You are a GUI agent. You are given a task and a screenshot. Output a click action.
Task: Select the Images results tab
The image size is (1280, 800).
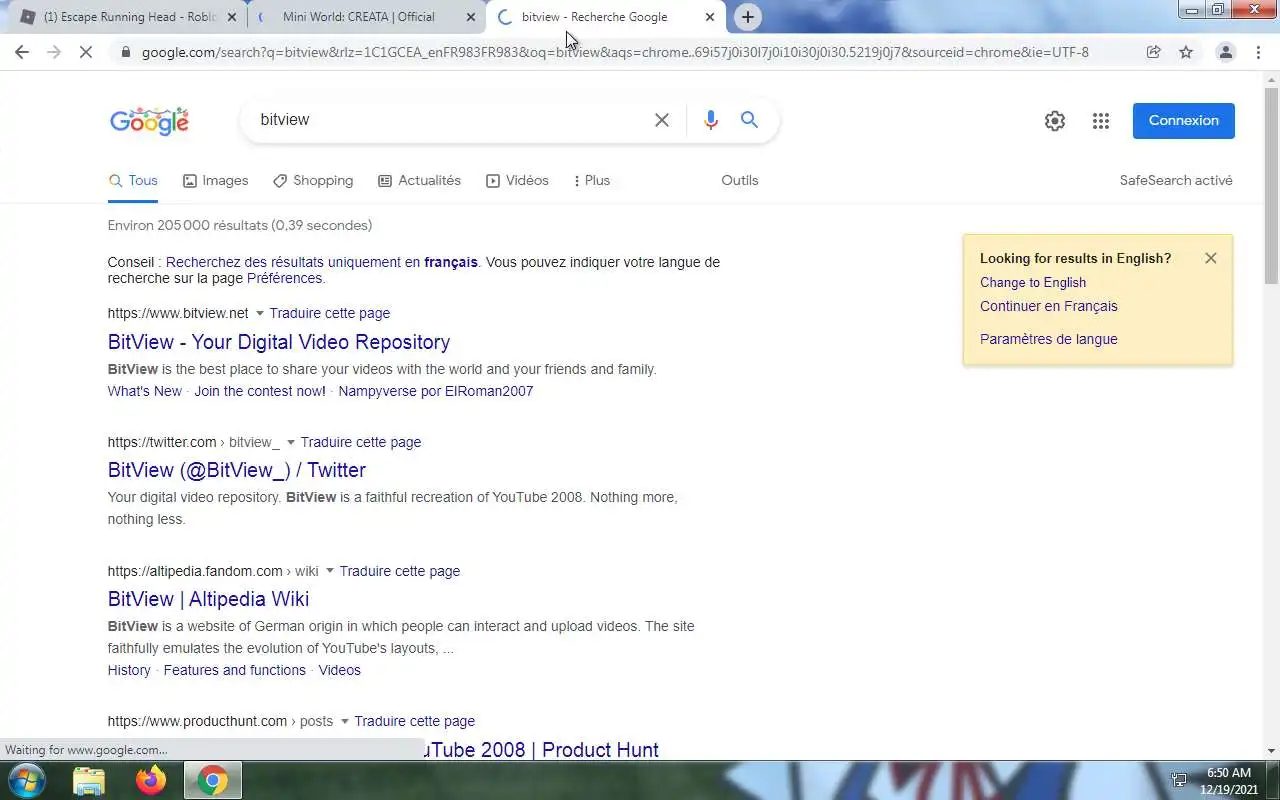click(215, 180)
